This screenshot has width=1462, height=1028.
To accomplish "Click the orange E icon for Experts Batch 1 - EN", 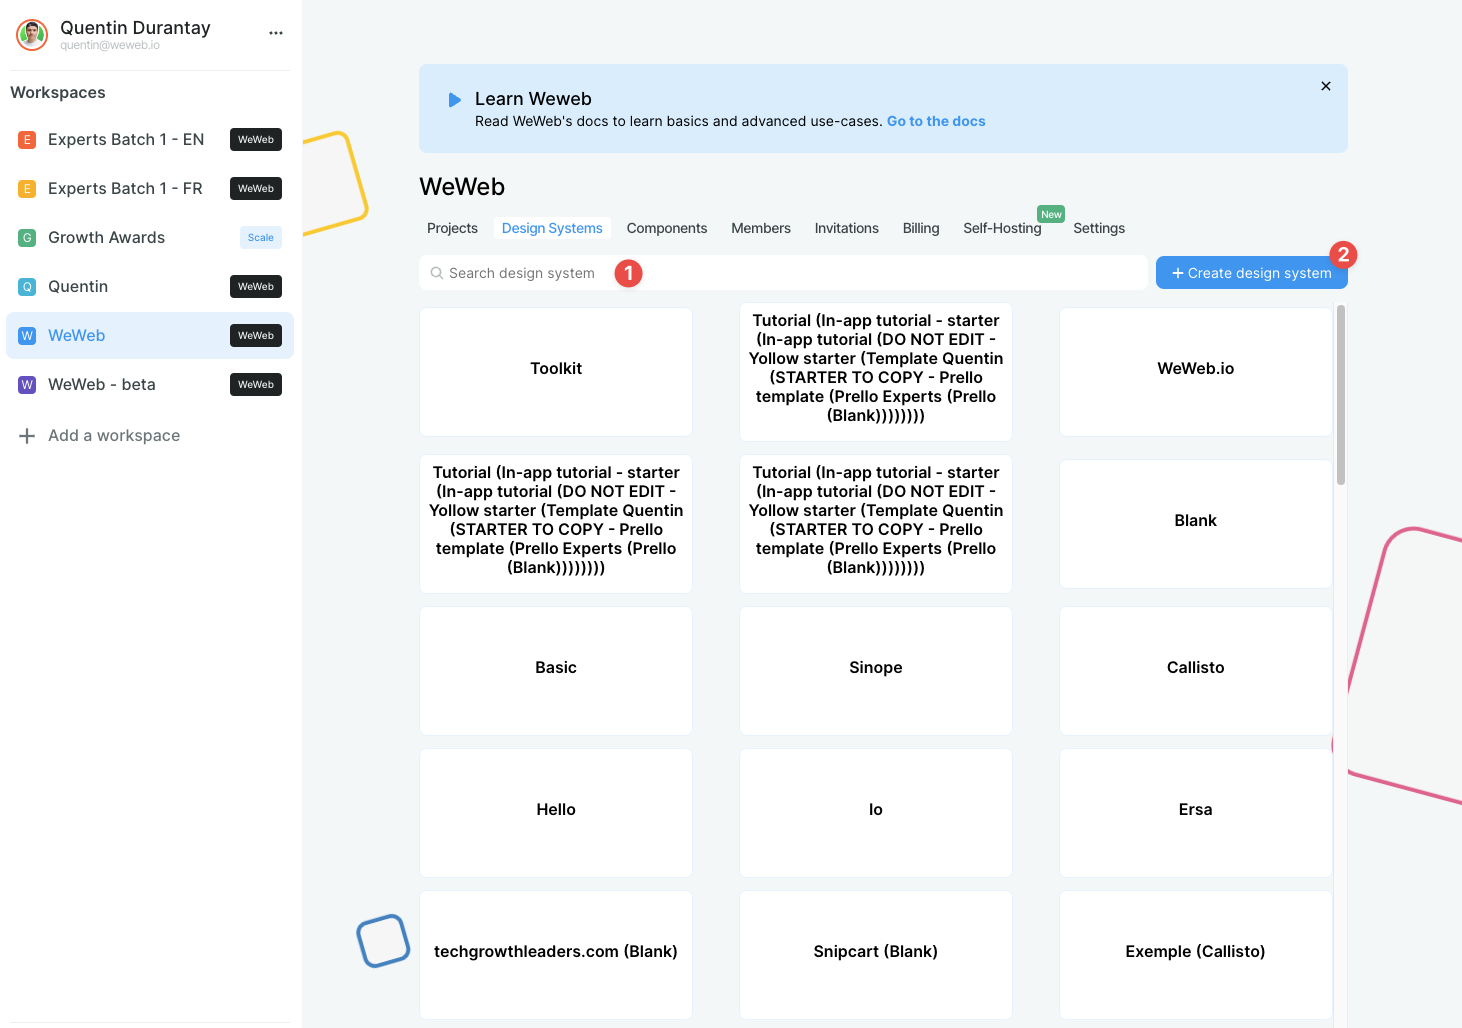I will tap(27, 140).
